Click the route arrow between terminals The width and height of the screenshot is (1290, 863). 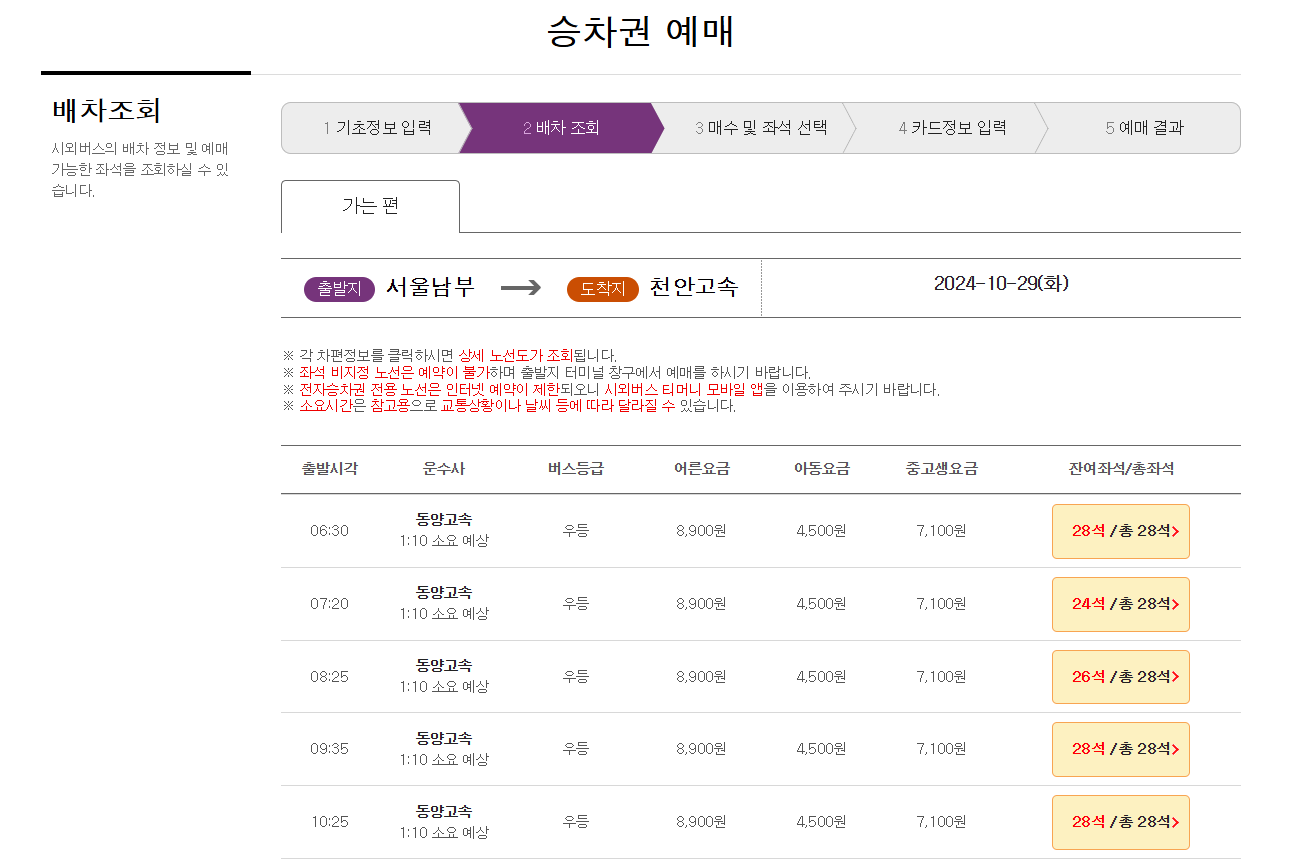pyautogui.click(x=520, y=288)
